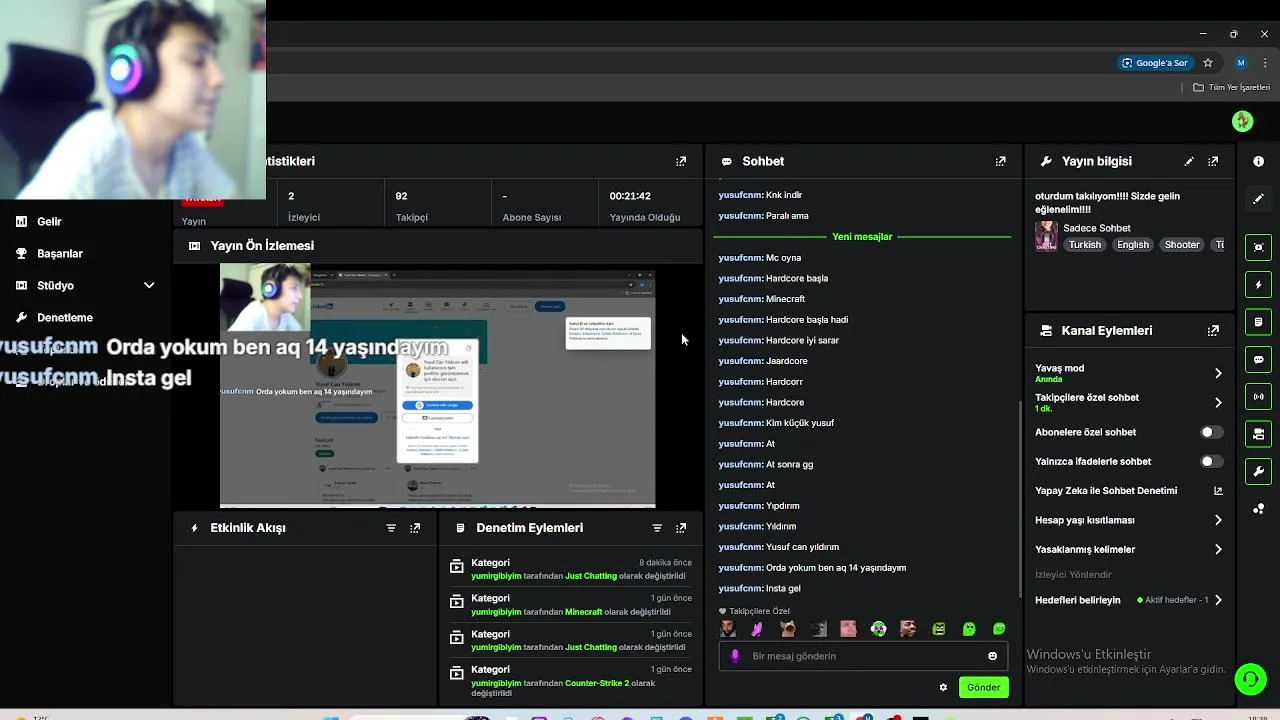Click the 'Kim küçük yusuf' chat message
The width and height of the screenshot is (1280, 720).
800,423
